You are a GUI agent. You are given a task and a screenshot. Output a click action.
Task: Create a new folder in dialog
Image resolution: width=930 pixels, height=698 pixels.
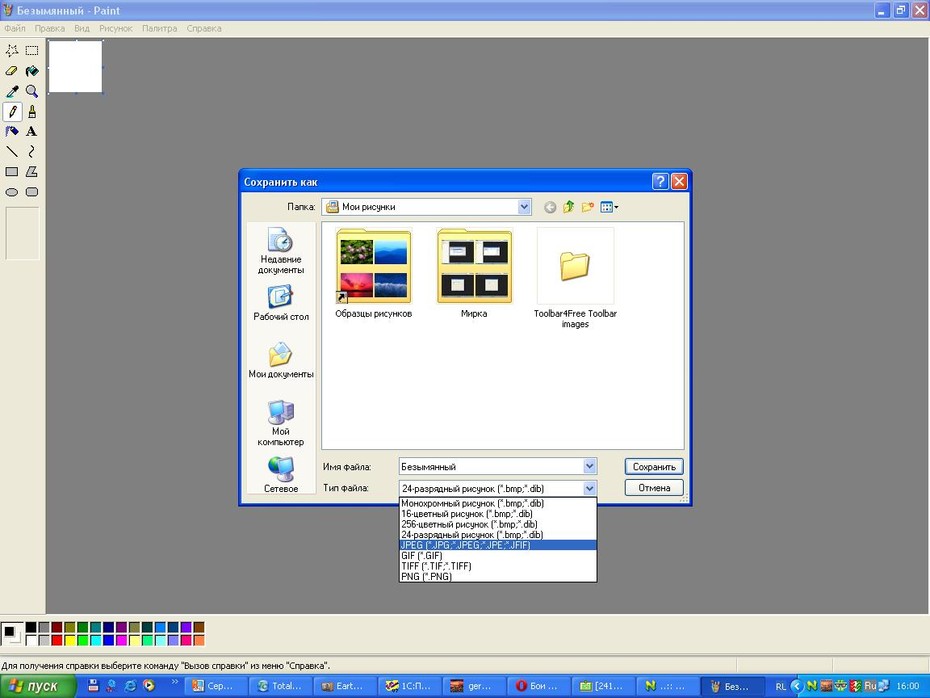coord(588,207)
